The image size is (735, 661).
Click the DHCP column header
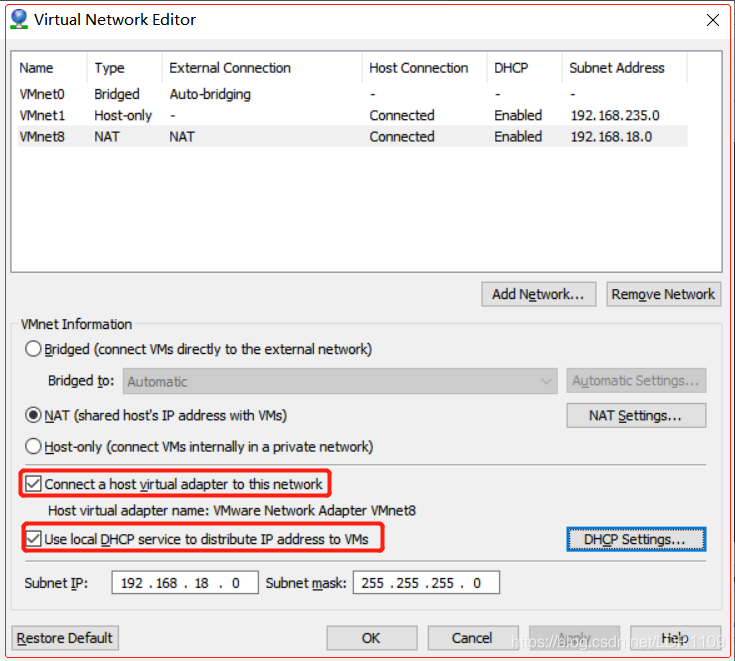[x=525, y=68]
